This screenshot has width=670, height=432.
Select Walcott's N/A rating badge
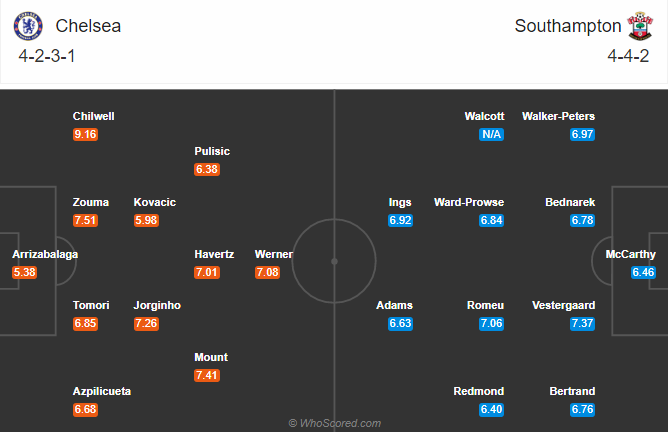pyautogui.click(x=491, y=135)
